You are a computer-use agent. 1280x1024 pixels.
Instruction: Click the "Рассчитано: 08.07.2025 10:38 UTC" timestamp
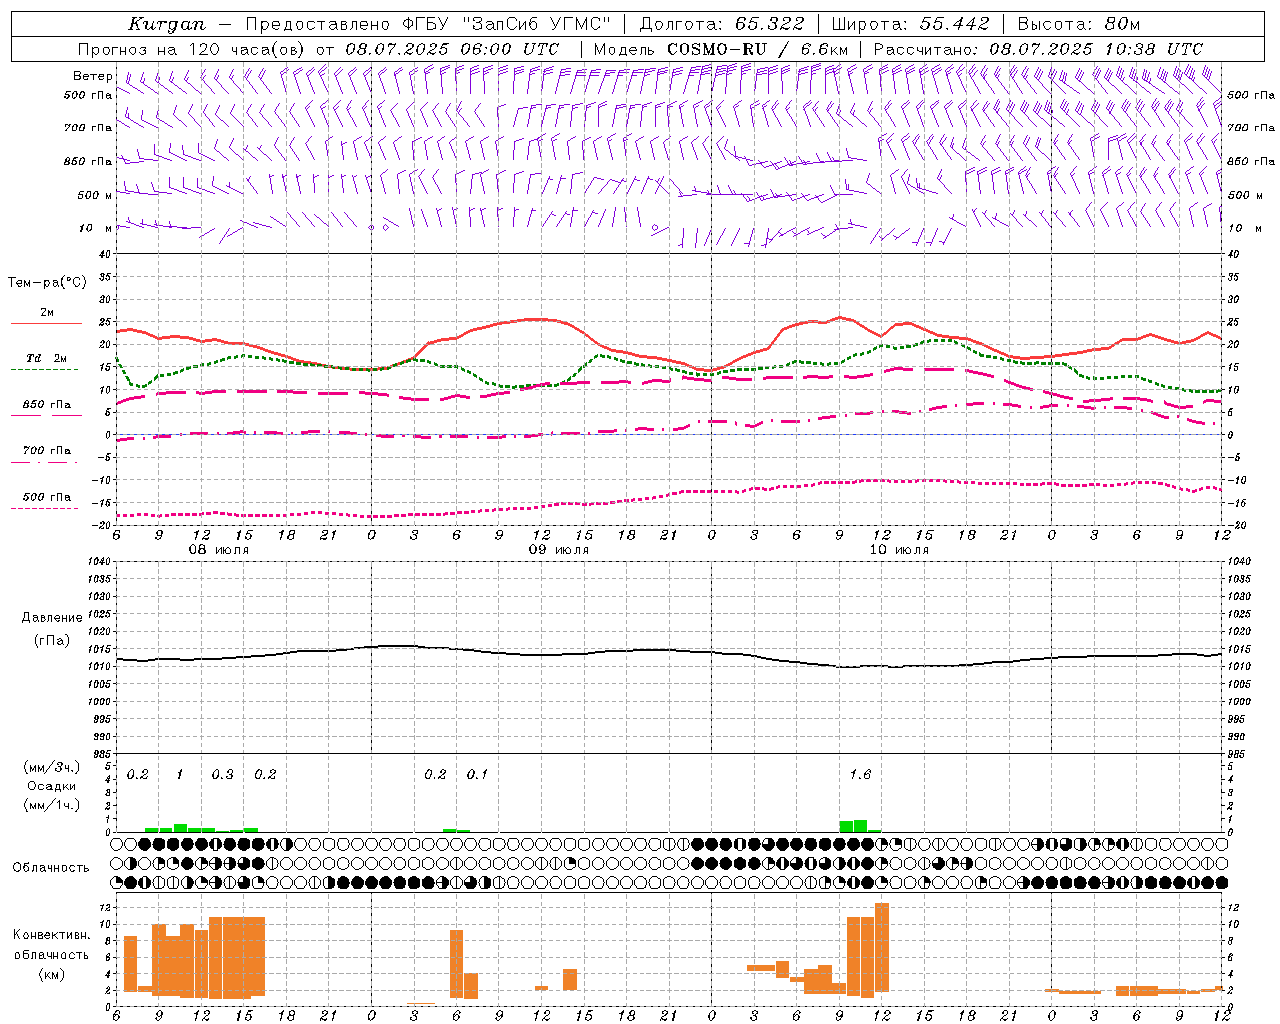click(x=1038, y=49)
